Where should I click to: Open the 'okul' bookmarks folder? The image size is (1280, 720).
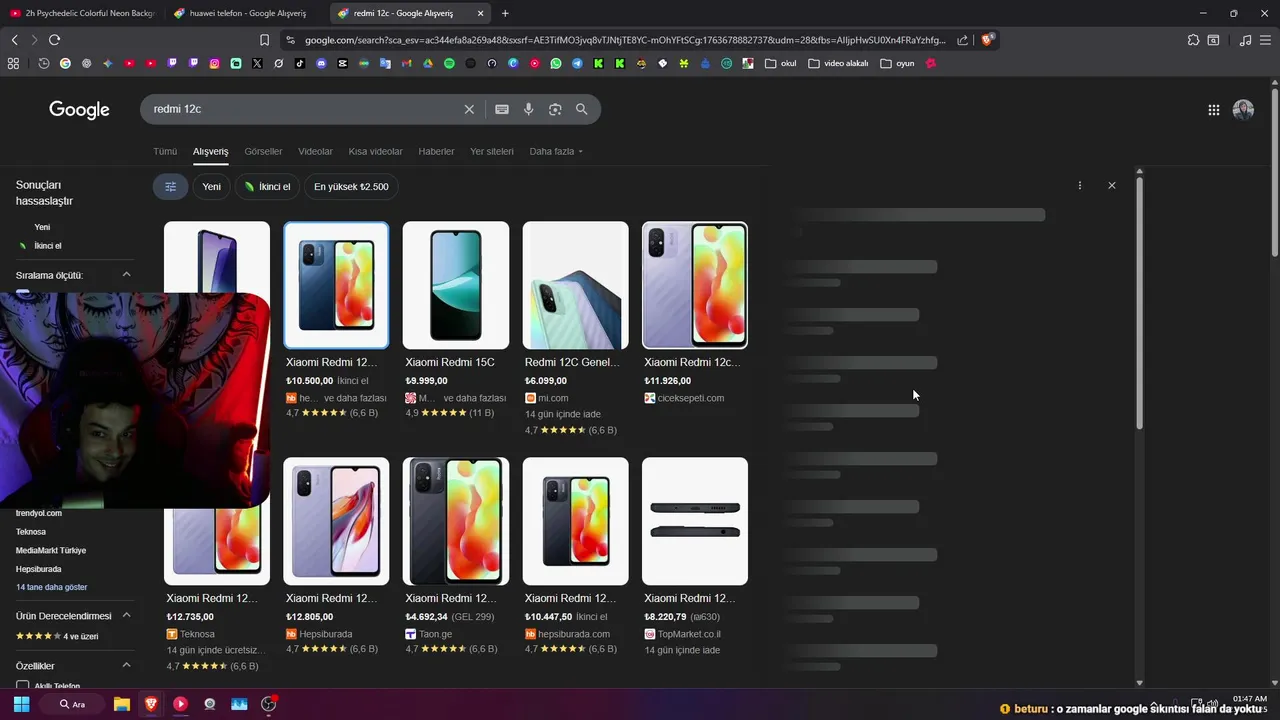pos(781,63)
